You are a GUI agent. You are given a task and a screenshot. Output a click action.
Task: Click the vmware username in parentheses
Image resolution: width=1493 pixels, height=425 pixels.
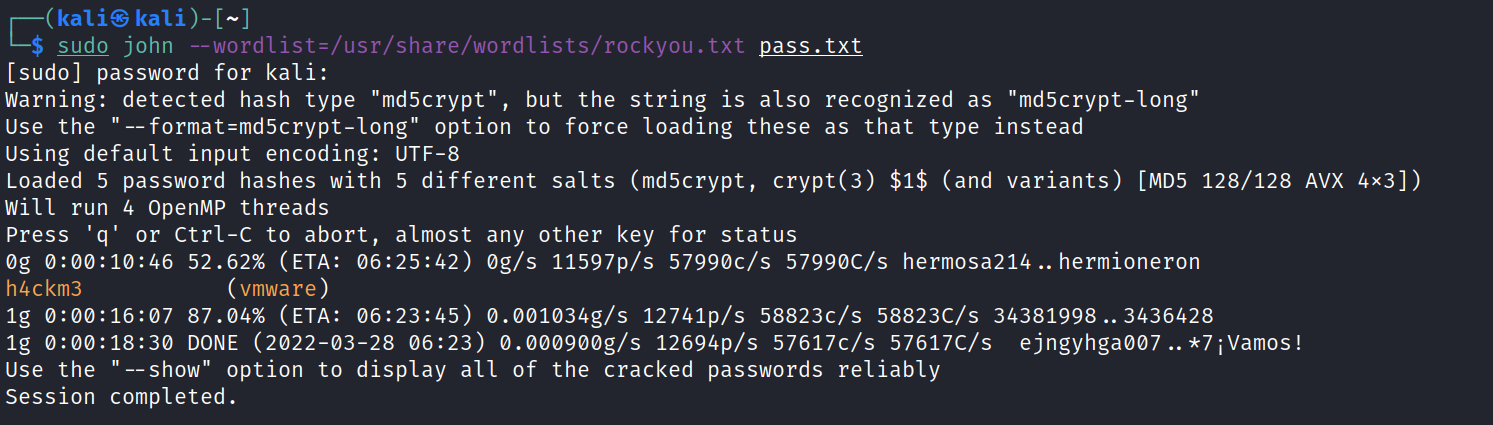tap(278, 289)
